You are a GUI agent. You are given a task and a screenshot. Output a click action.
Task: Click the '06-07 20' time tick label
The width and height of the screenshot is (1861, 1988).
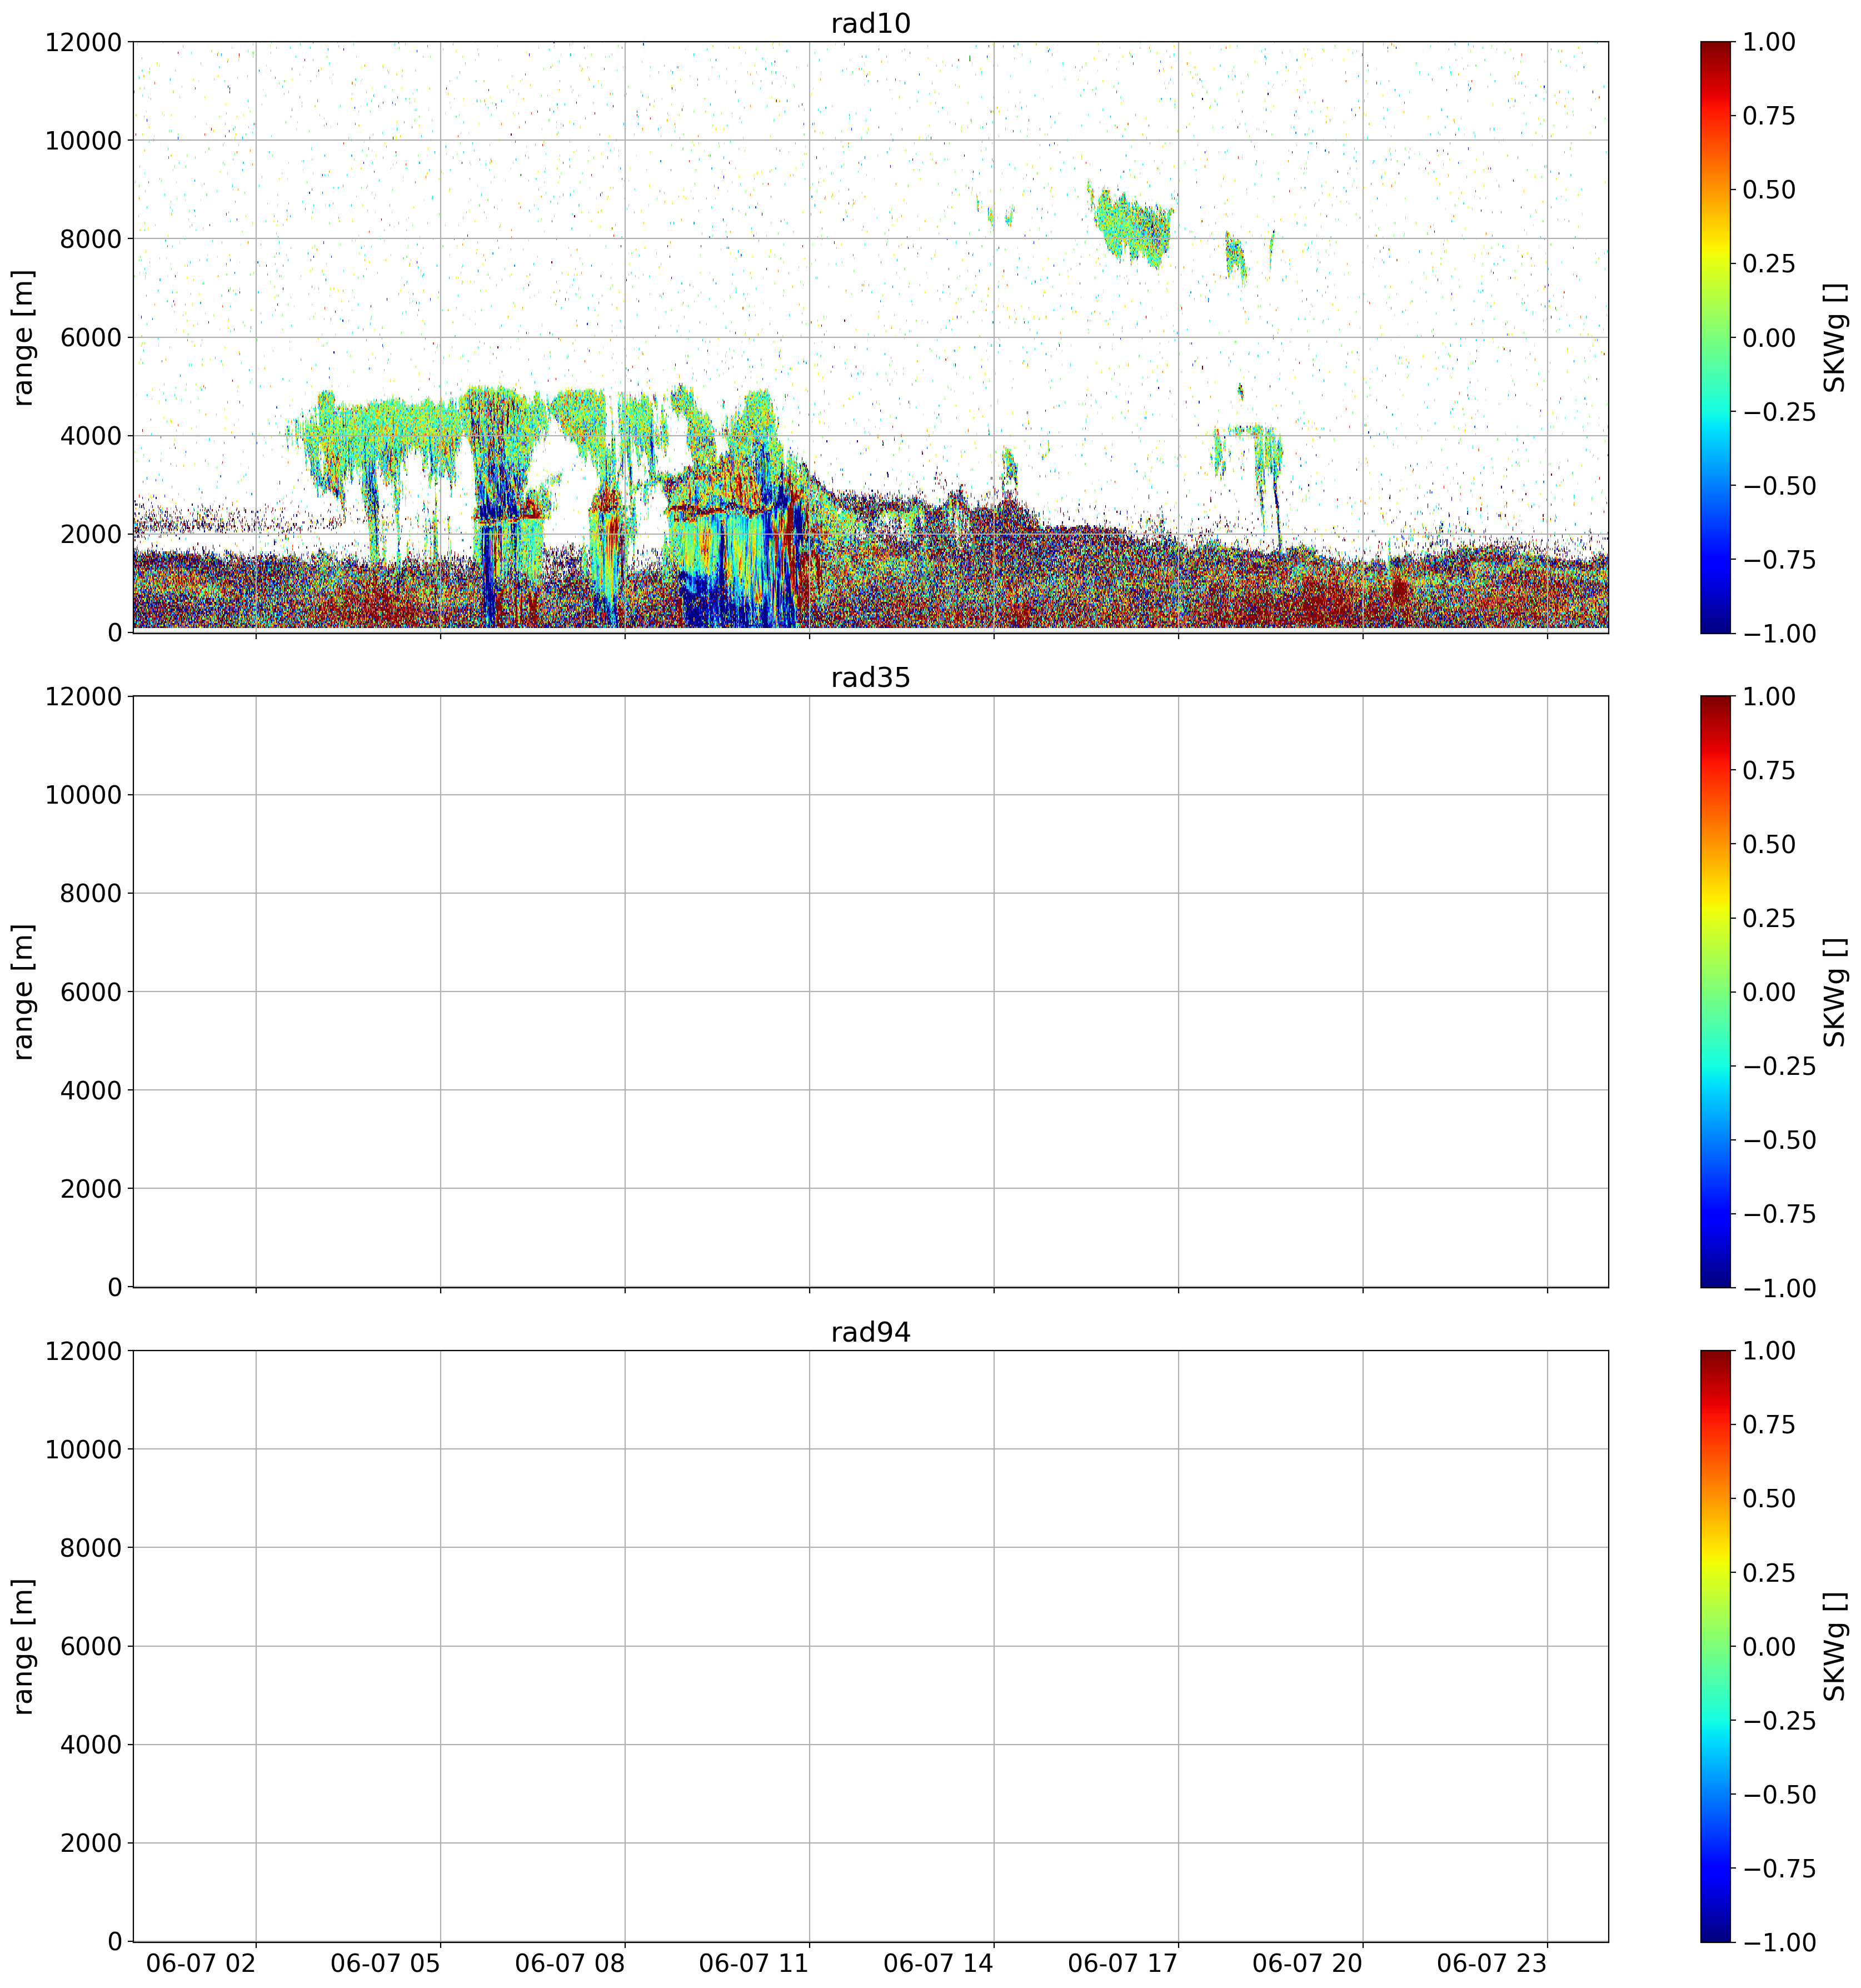click(x=1308, y=1963)
